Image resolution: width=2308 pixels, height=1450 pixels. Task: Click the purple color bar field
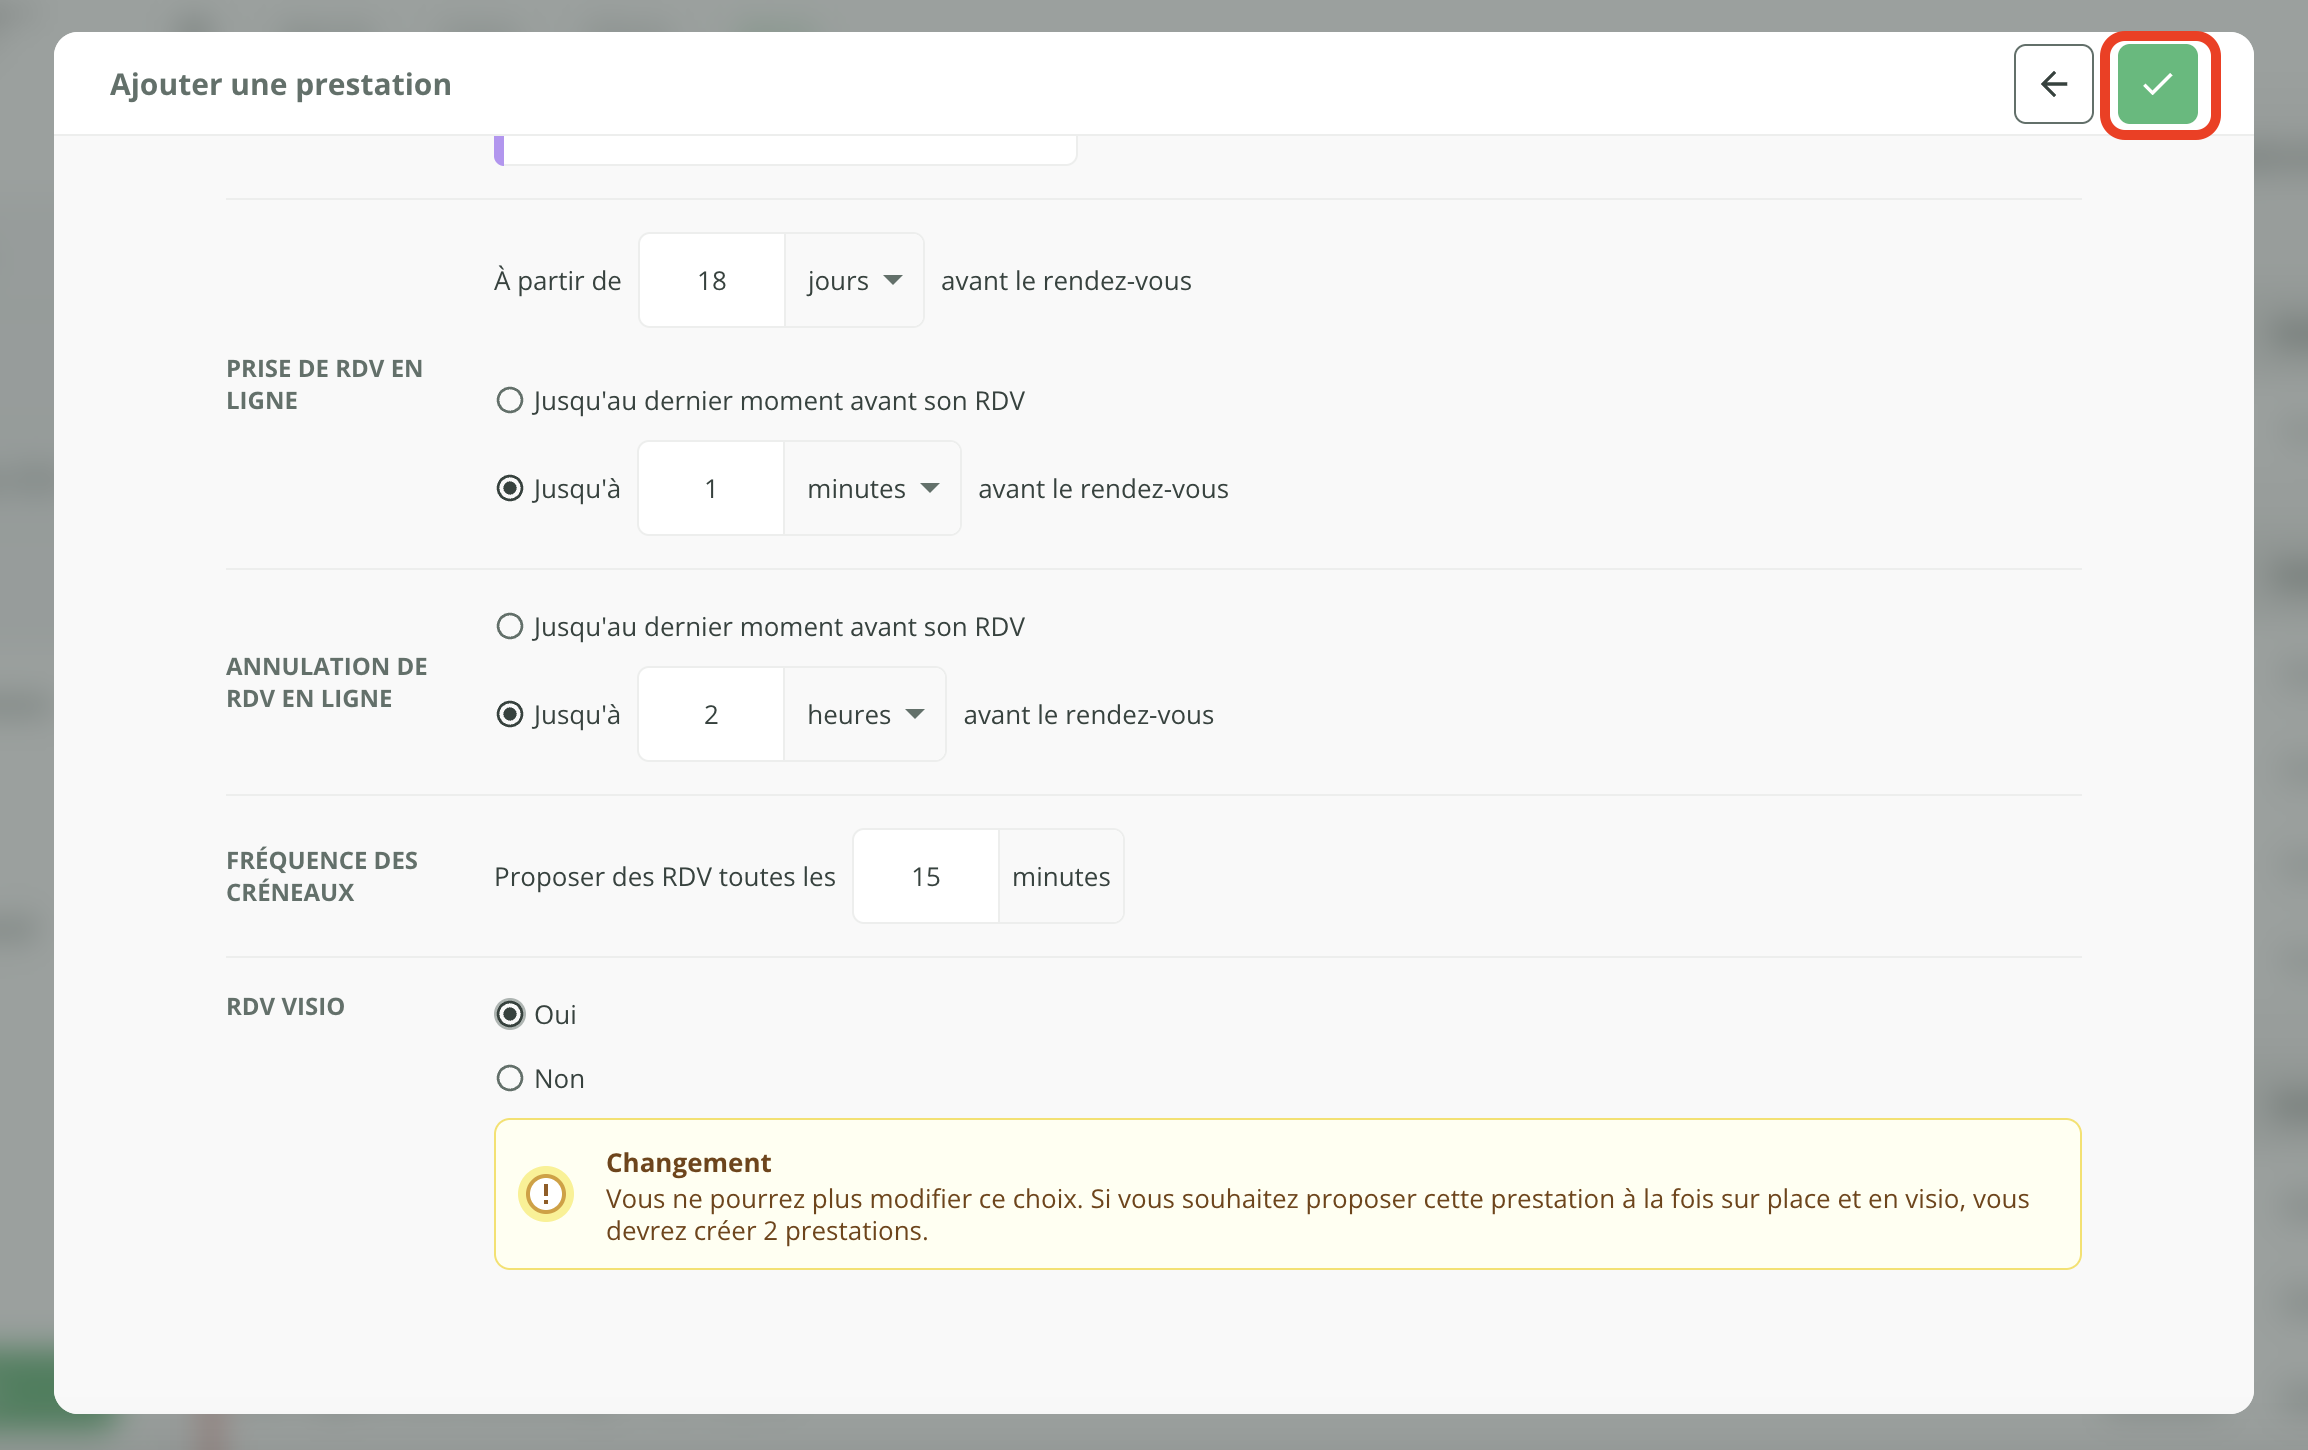[x=786, y=150]
